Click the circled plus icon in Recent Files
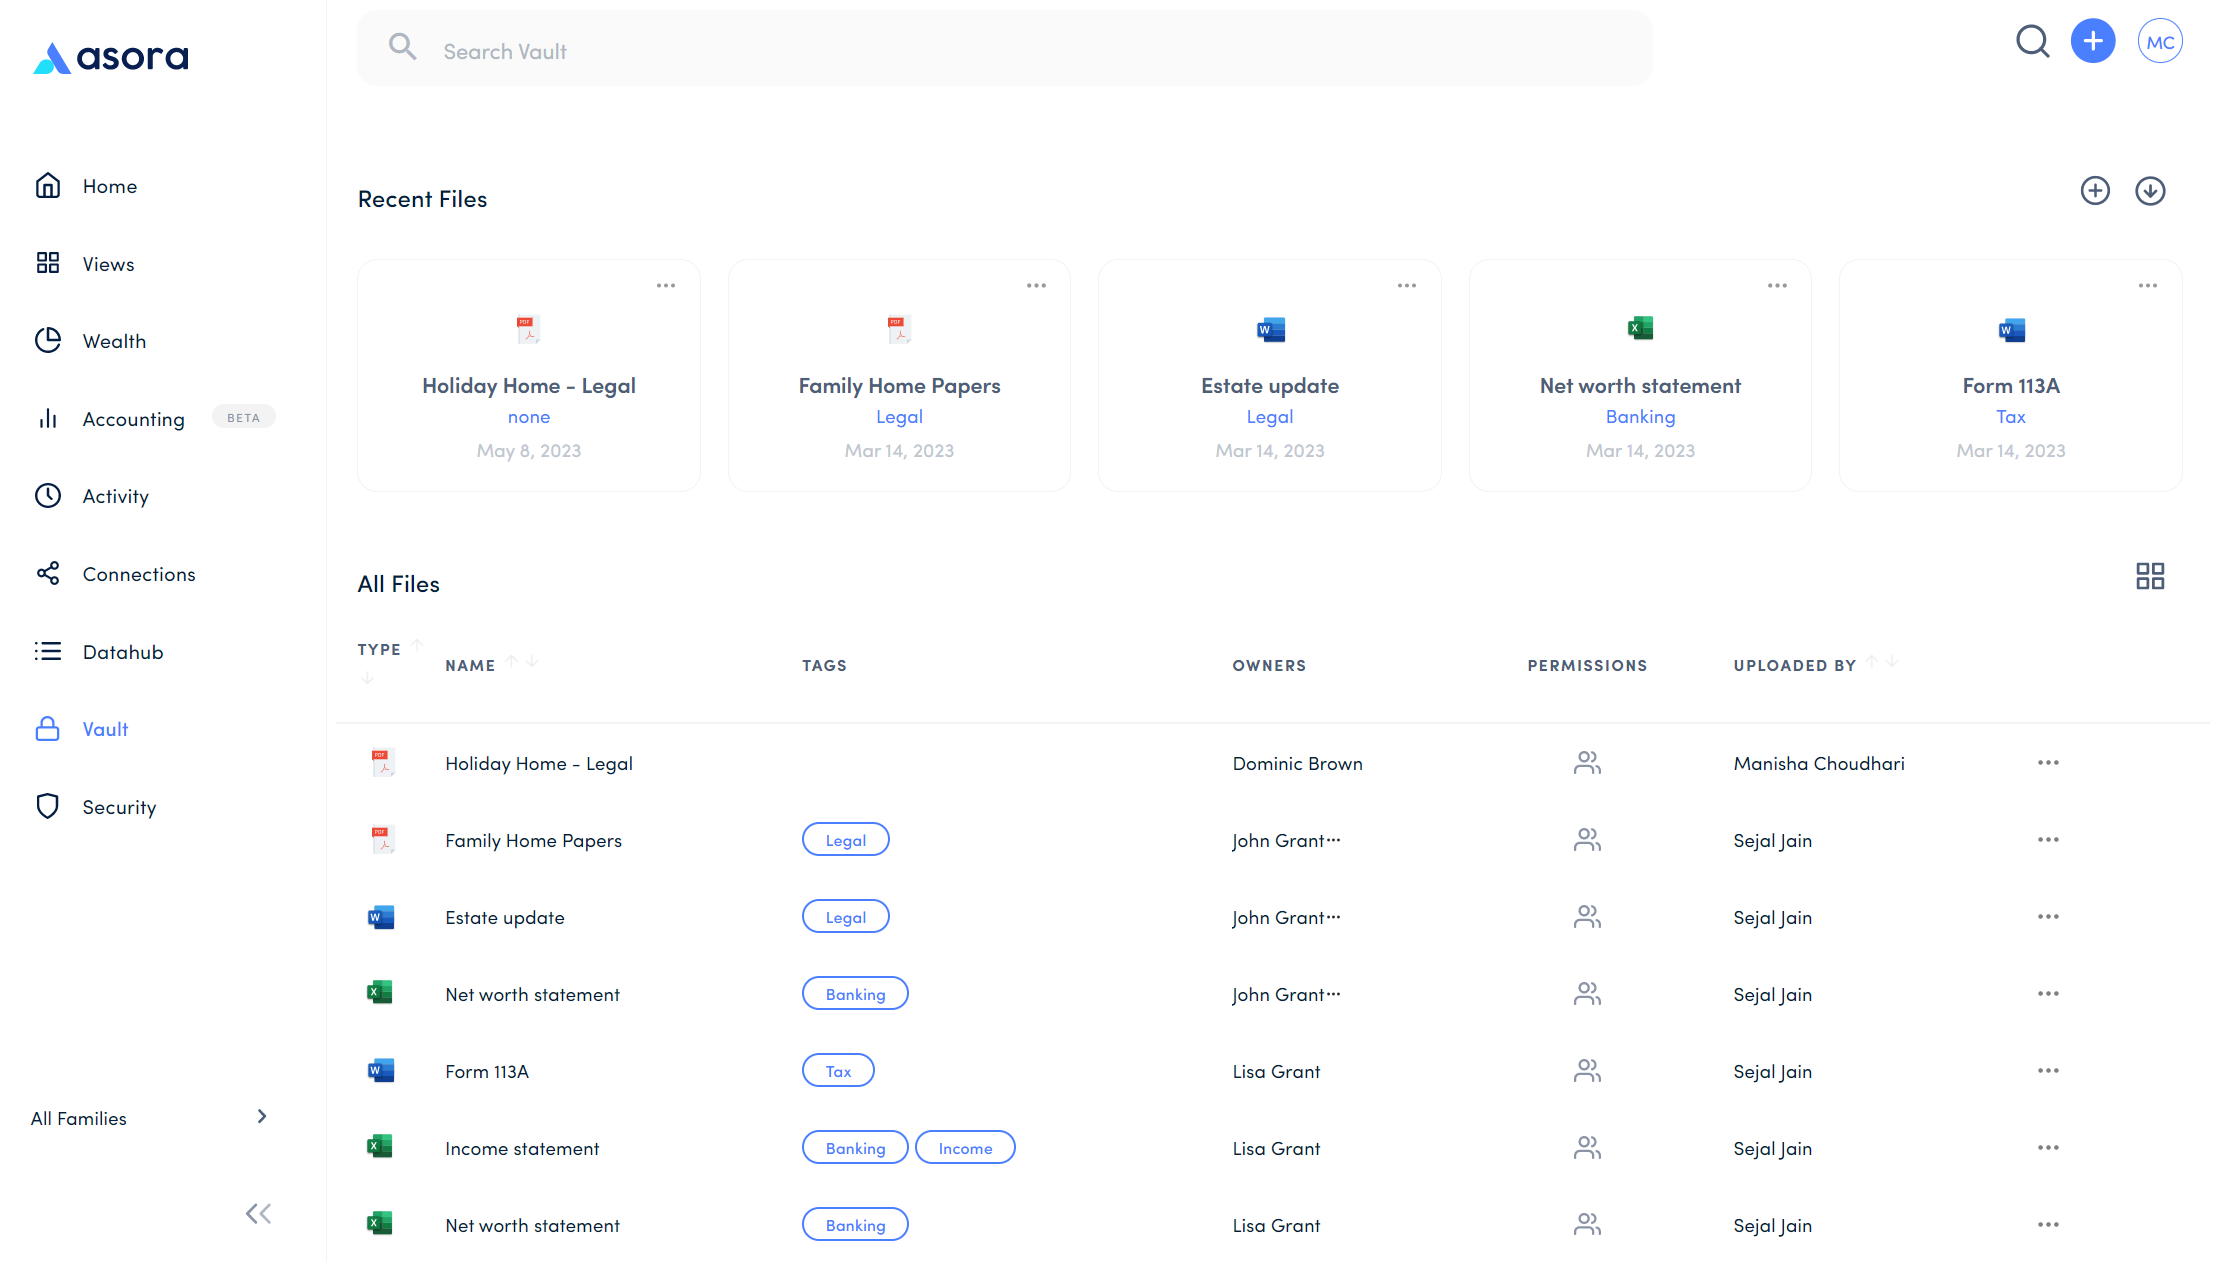Viewport: 2222px width, 1262px height. tap(2095, 191)
